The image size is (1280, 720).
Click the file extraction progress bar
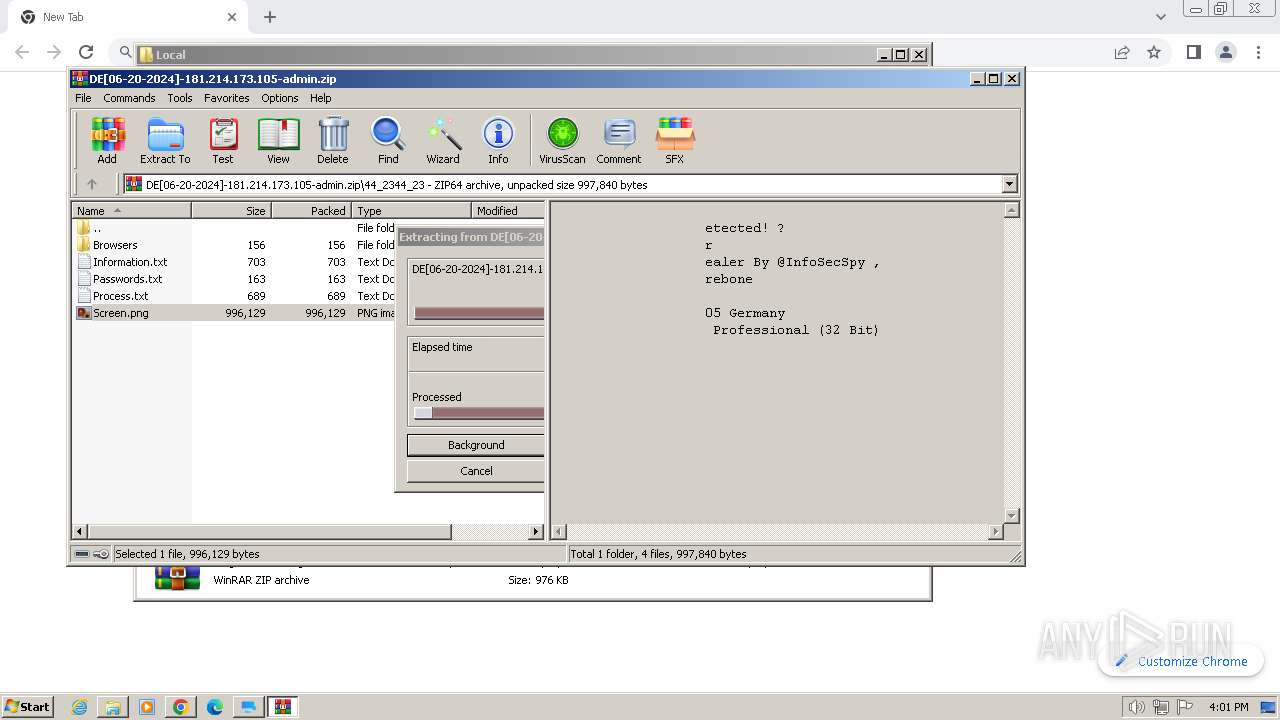[479, 313]
